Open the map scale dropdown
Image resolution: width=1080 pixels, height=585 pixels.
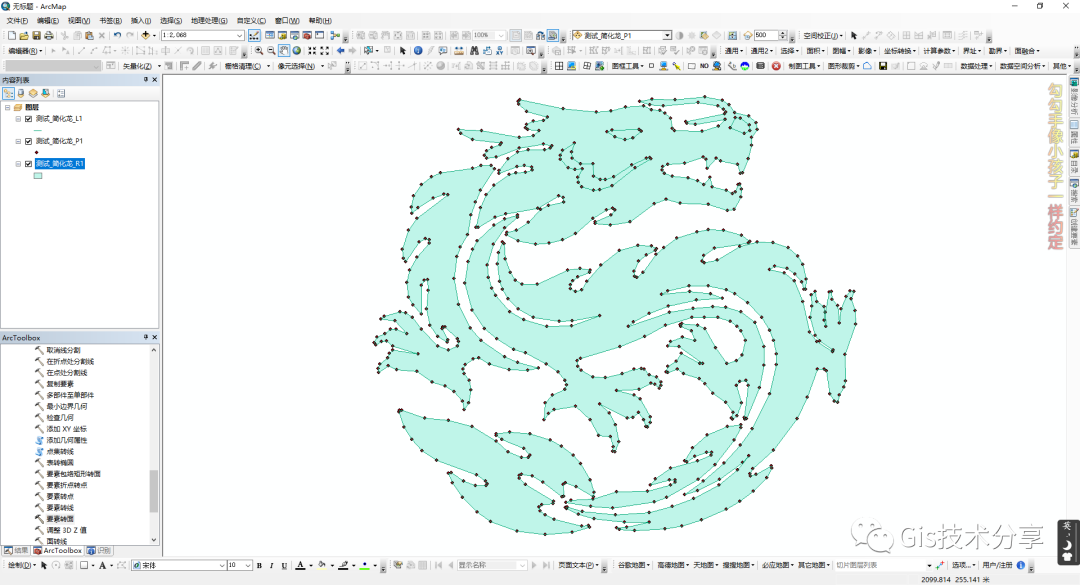pyautogui.click(x=240, y=35)
